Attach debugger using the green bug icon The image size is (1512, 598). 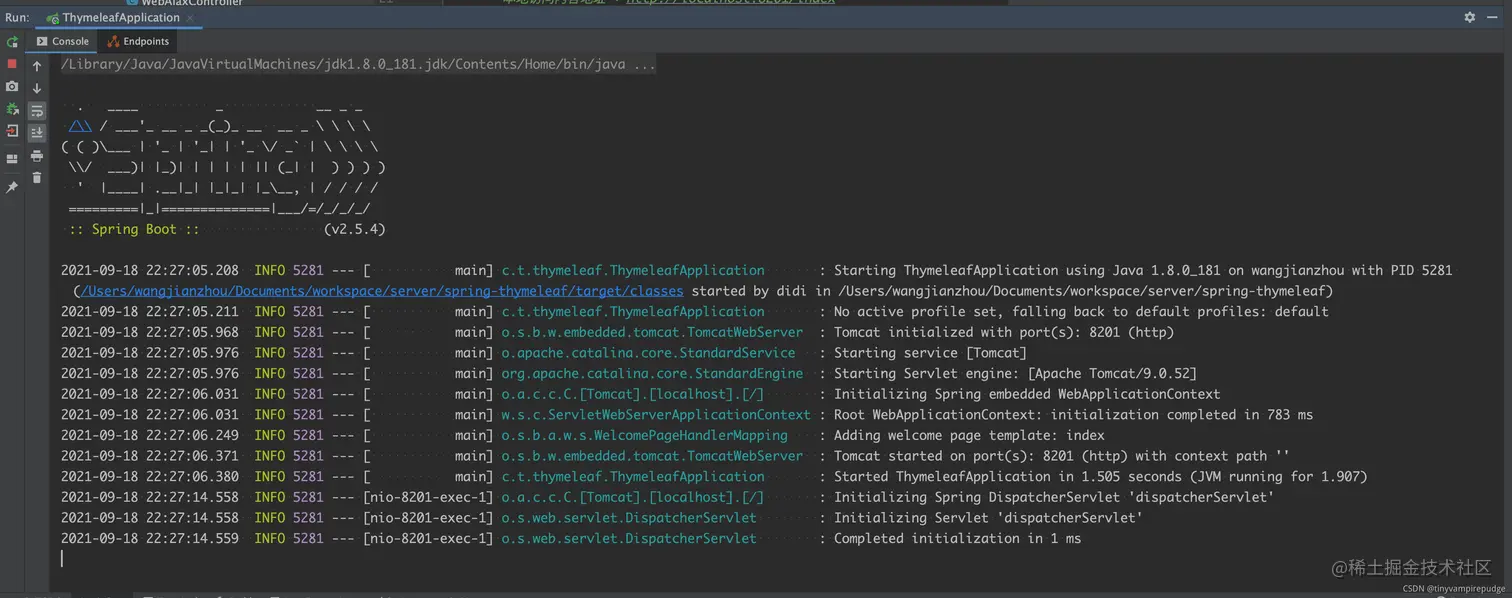click(x=12, y=109)
